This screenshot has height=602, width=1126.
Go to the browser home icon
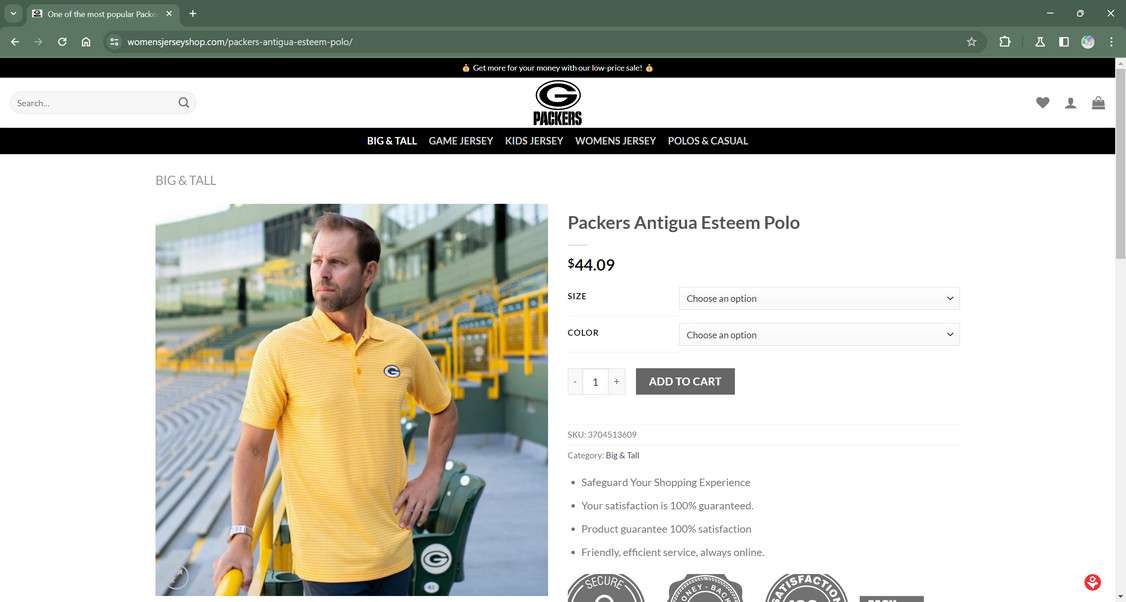86,42
